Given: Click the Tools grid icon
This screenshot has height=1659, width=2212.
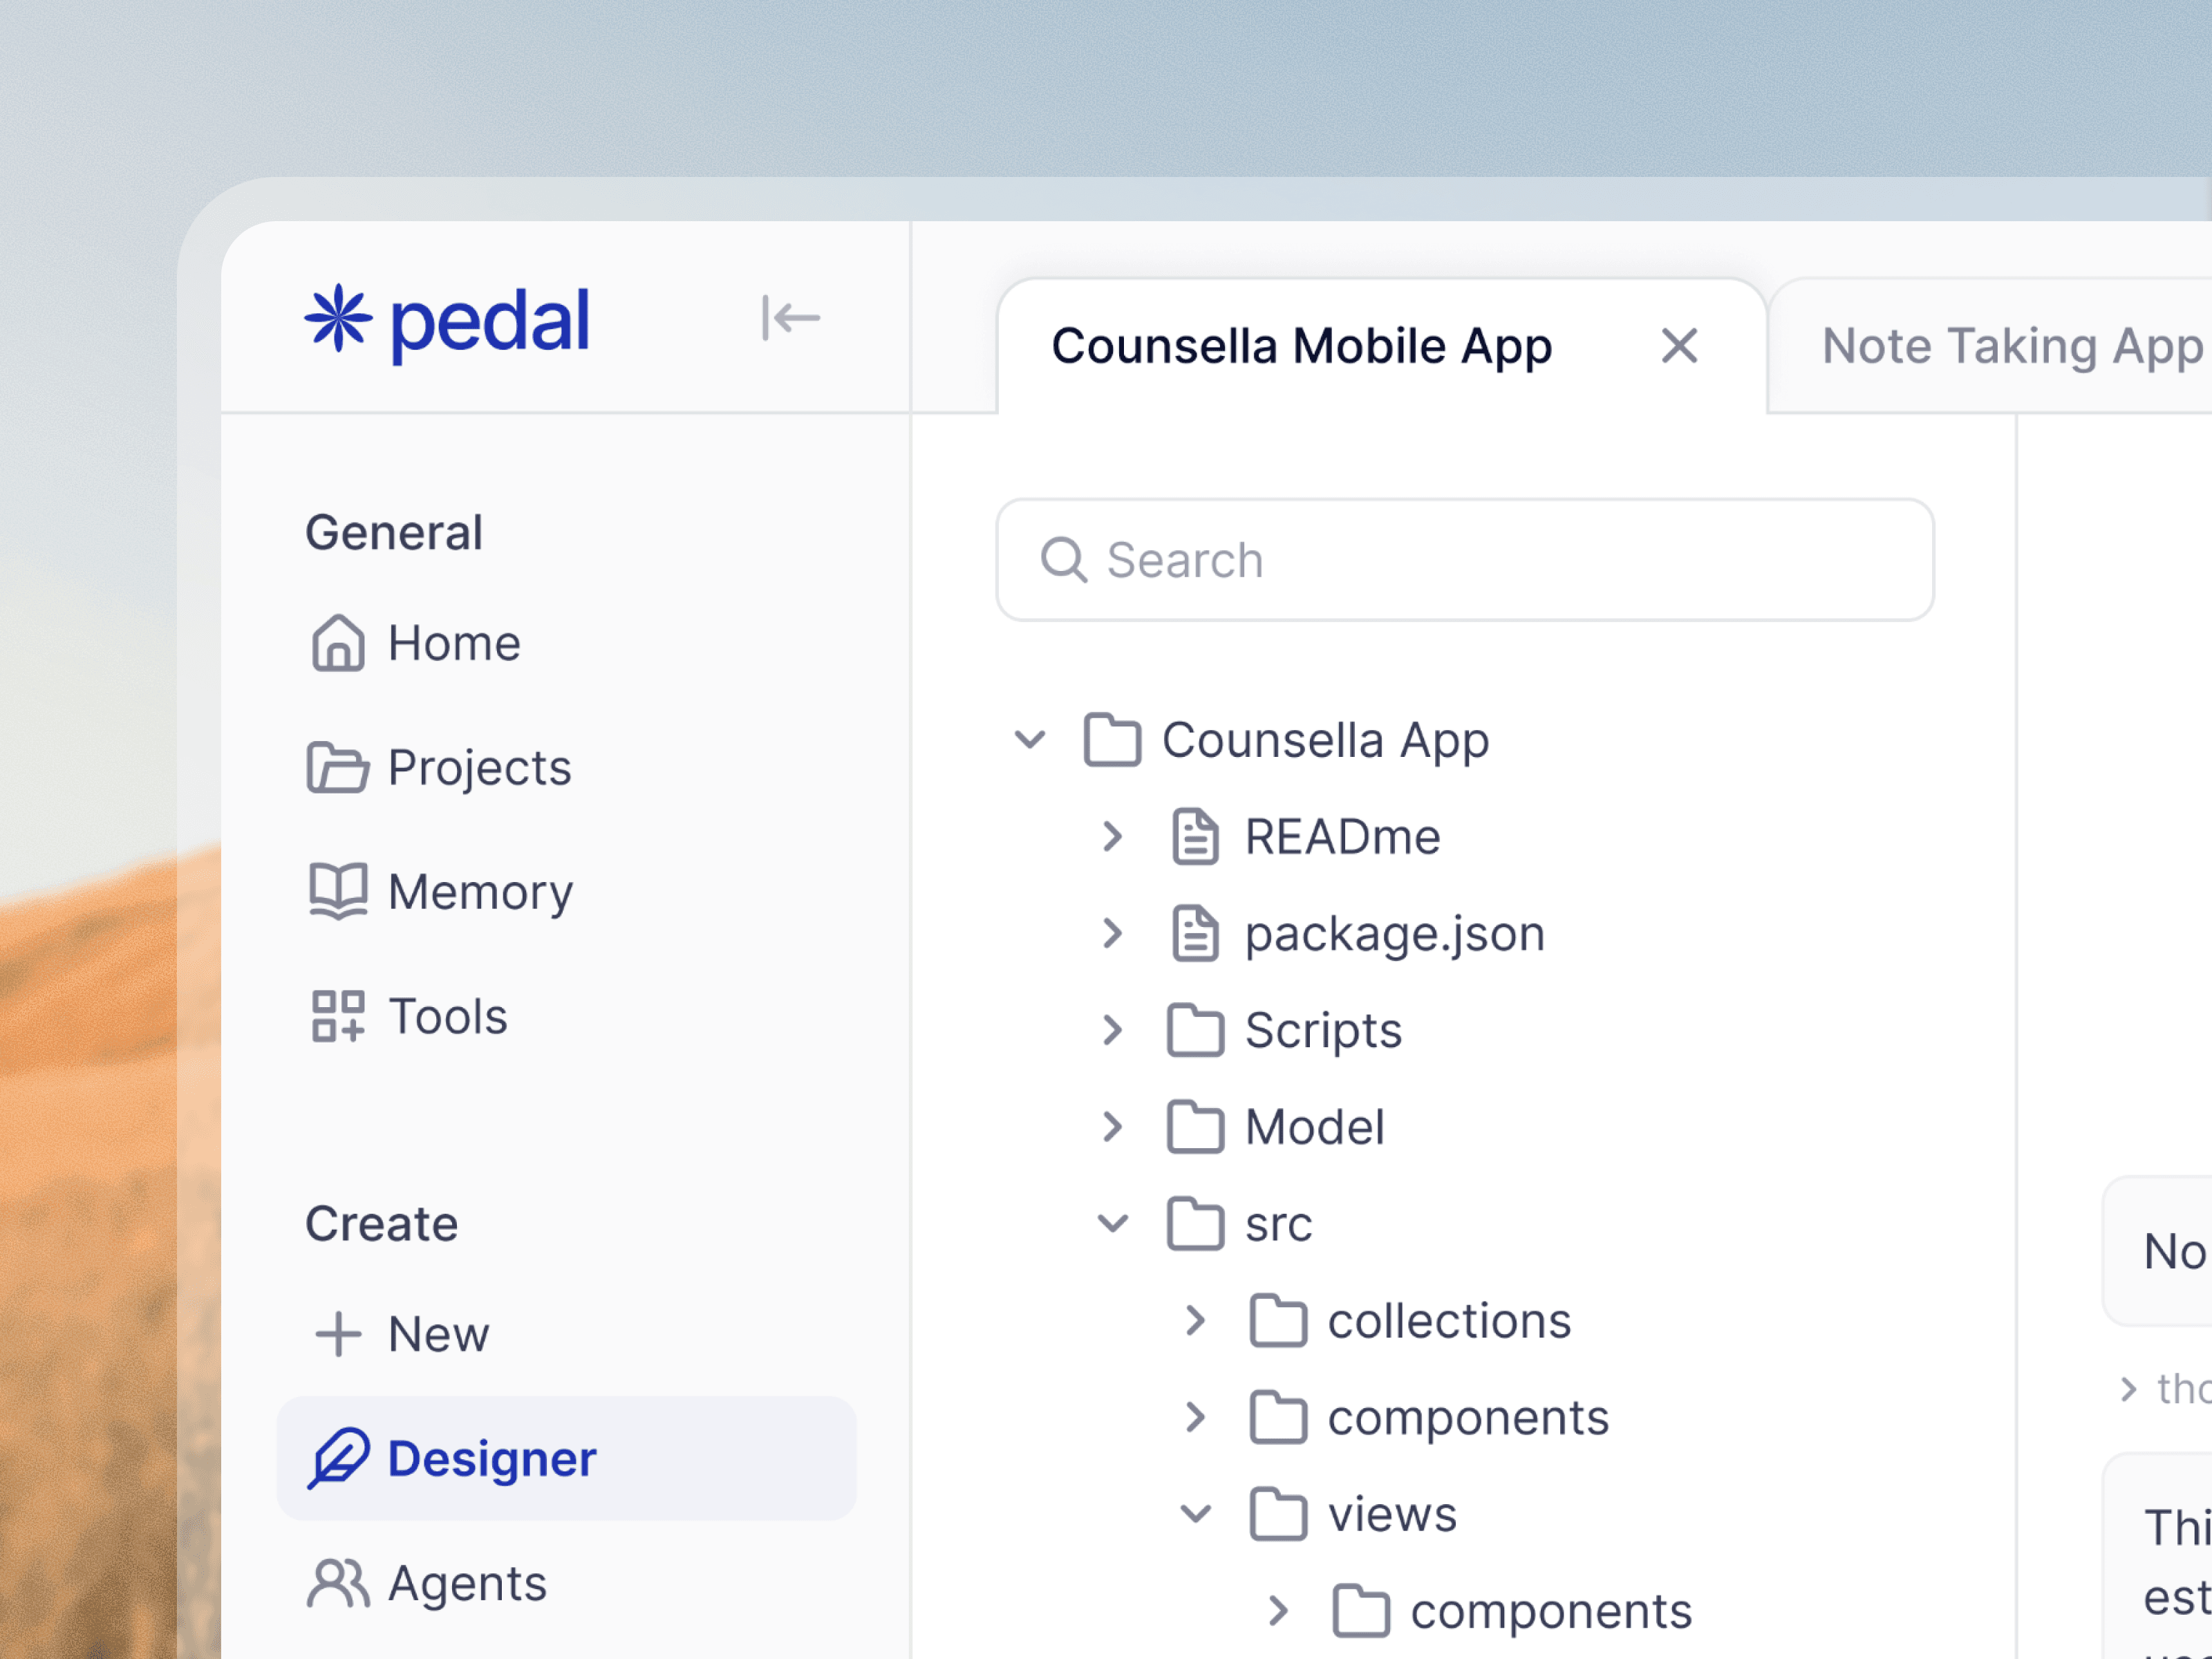Looking at the screenshot, I should tap(338, 1016).
